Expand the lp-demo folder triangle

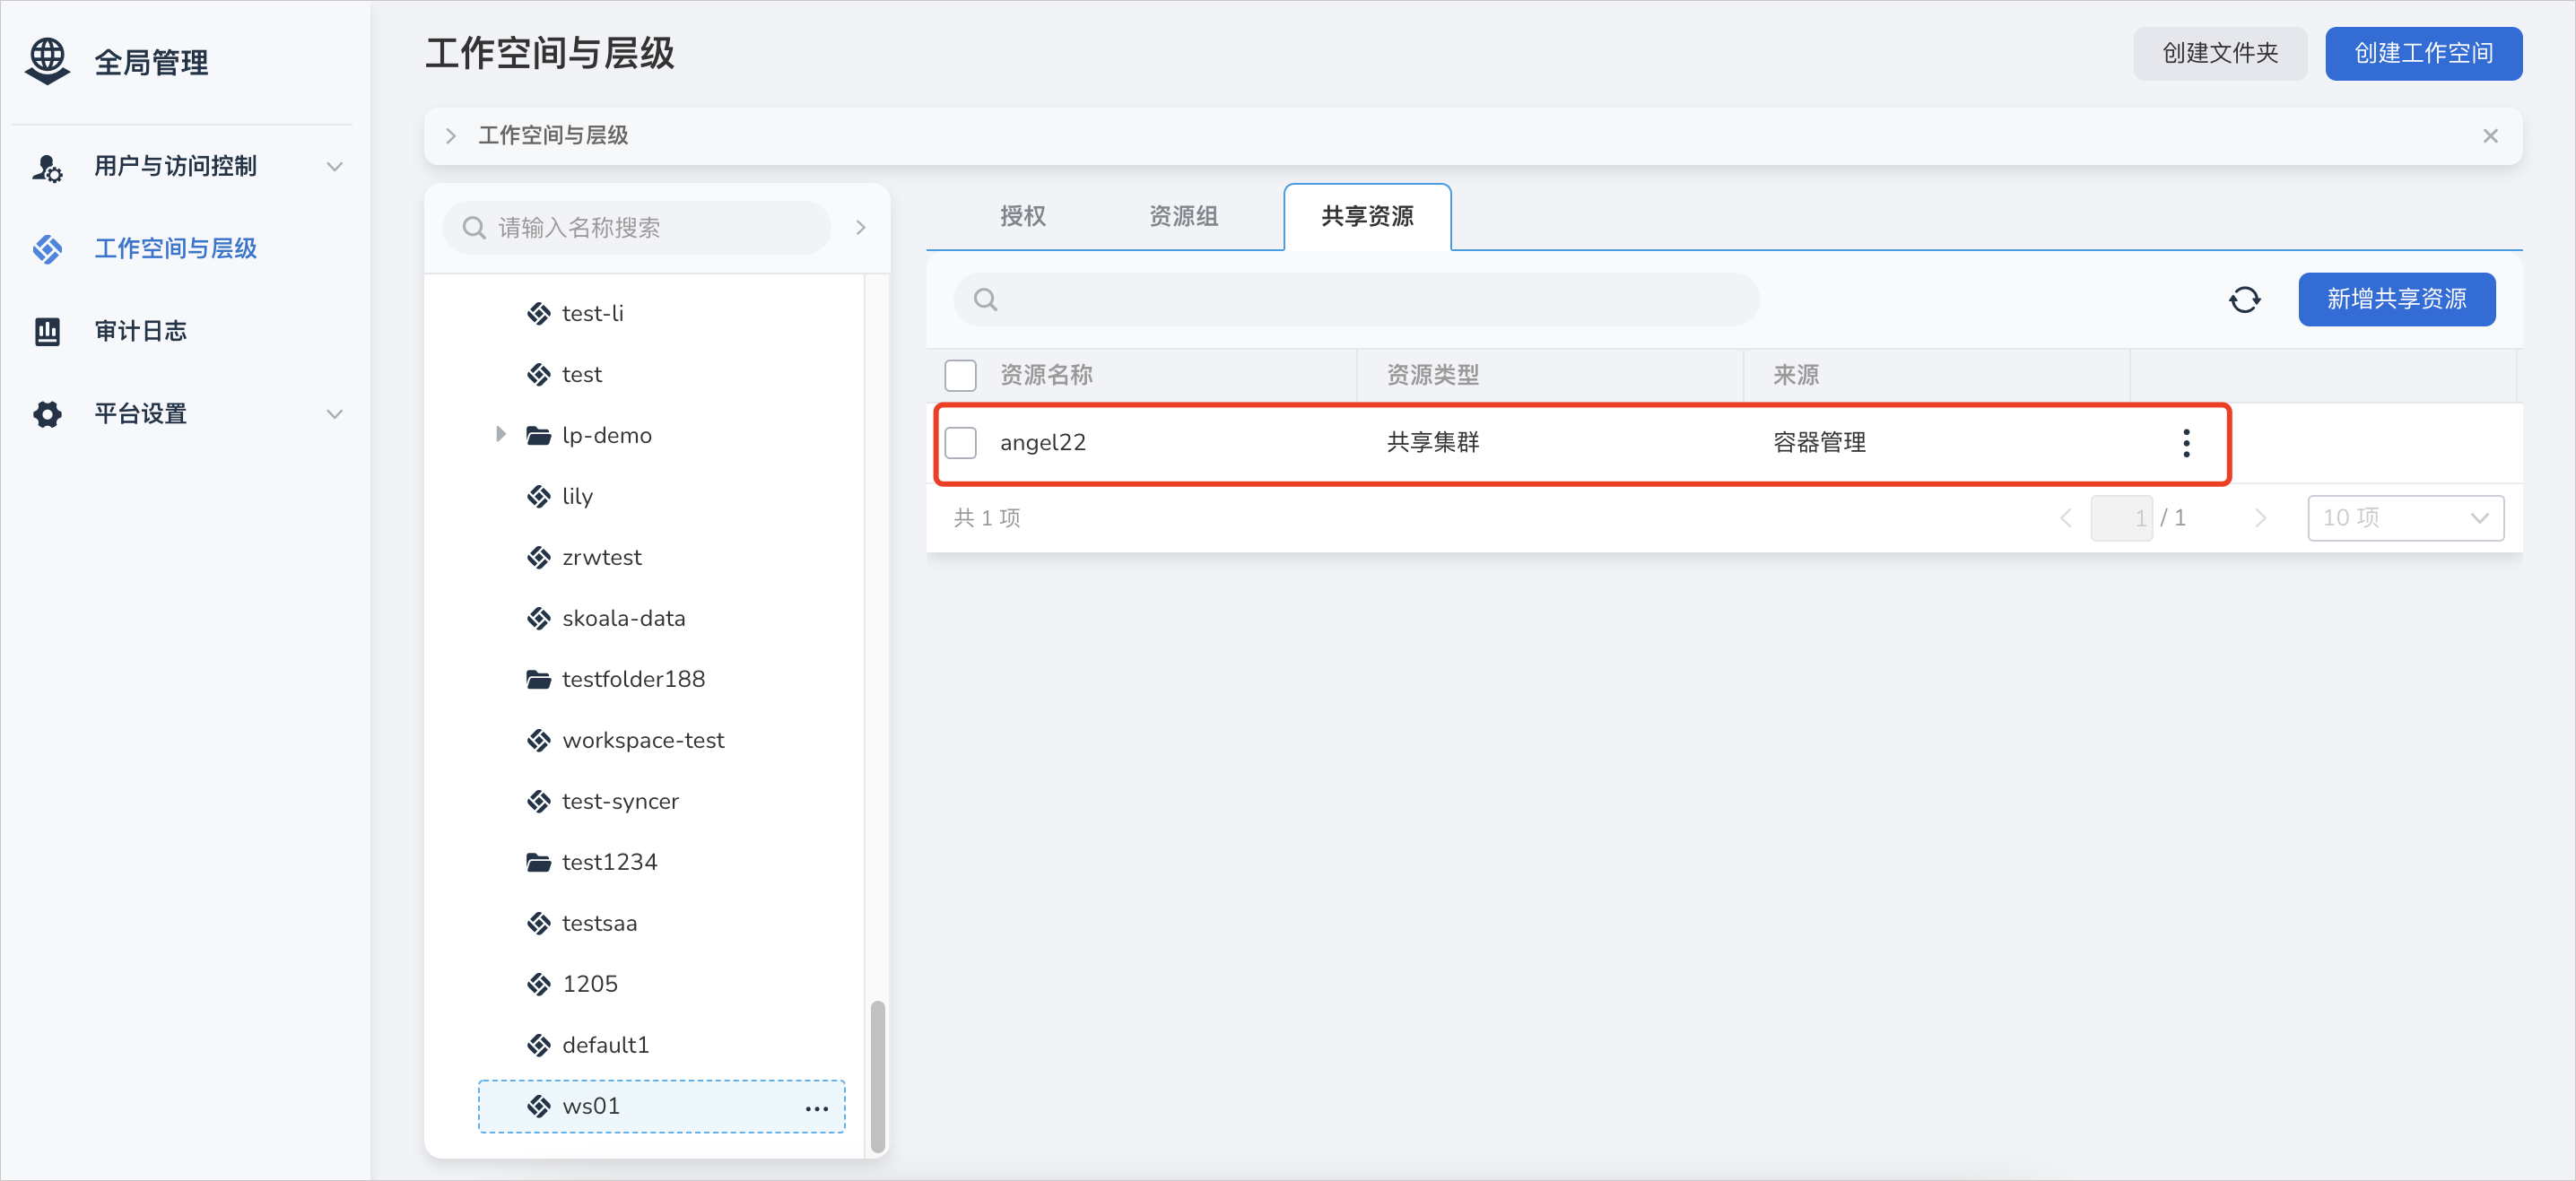pyautogui.click(x=500, y=435)
